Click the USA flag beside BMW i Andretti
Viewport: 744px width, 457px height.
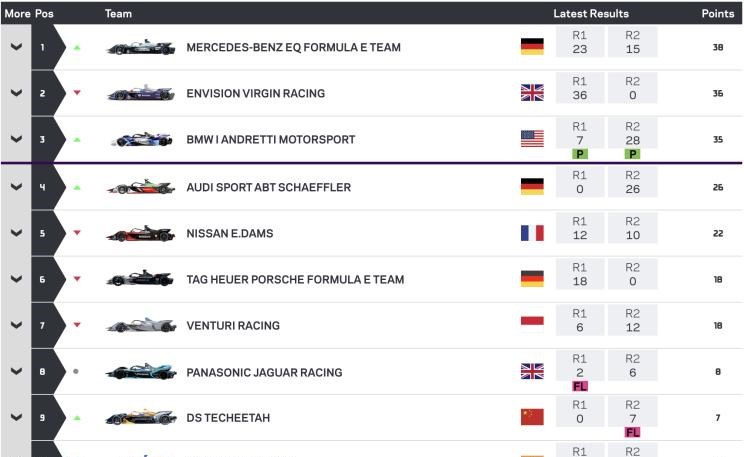(532, 139)
